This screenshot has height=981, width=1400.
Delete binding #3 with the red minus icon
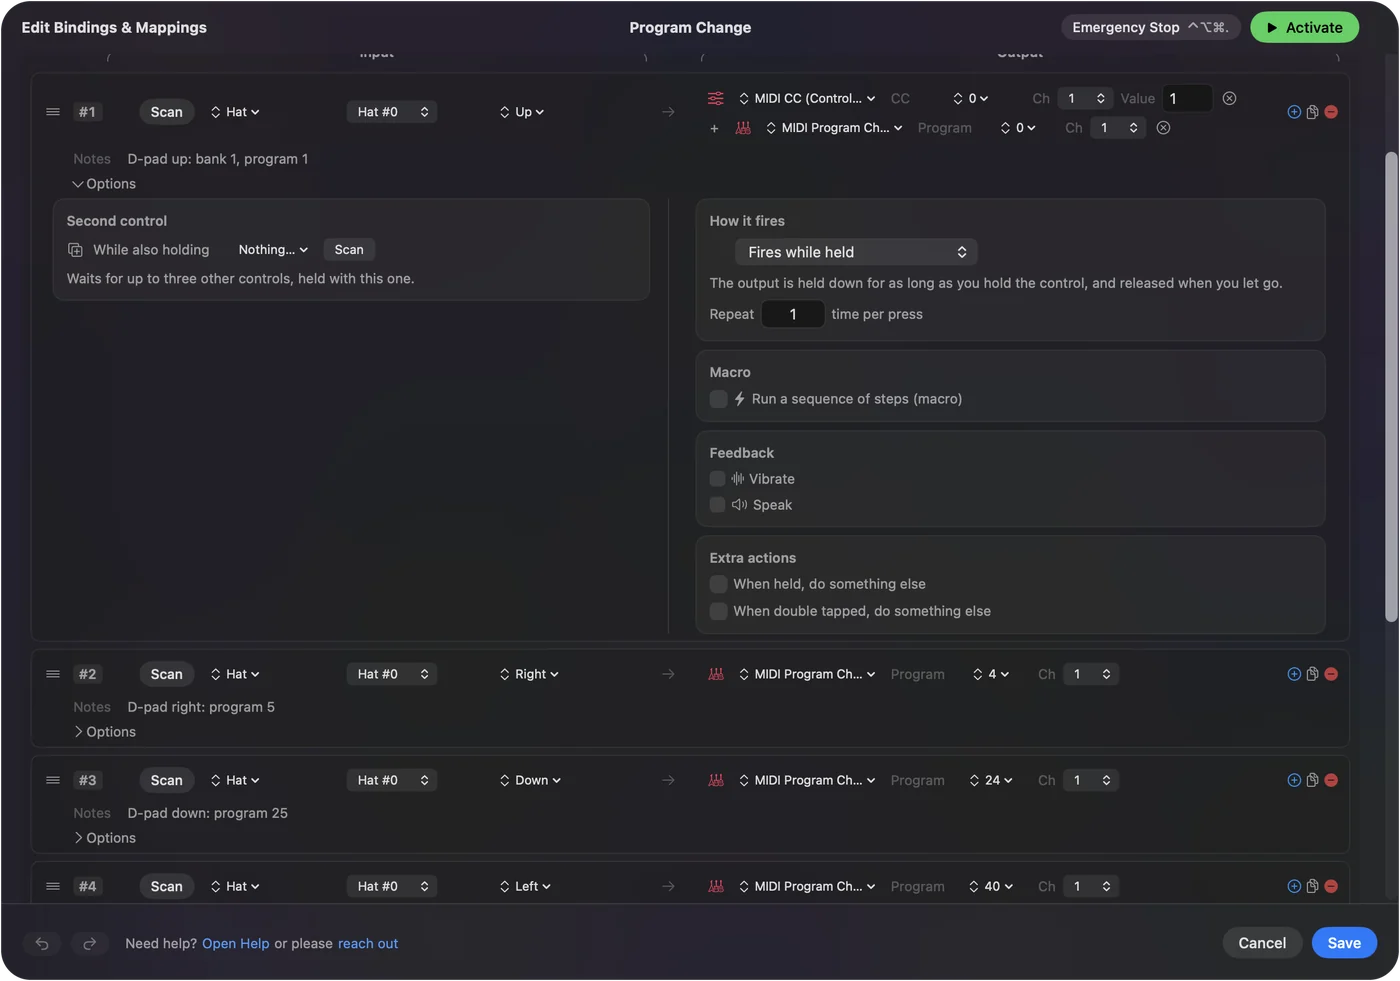point(1331,780)
